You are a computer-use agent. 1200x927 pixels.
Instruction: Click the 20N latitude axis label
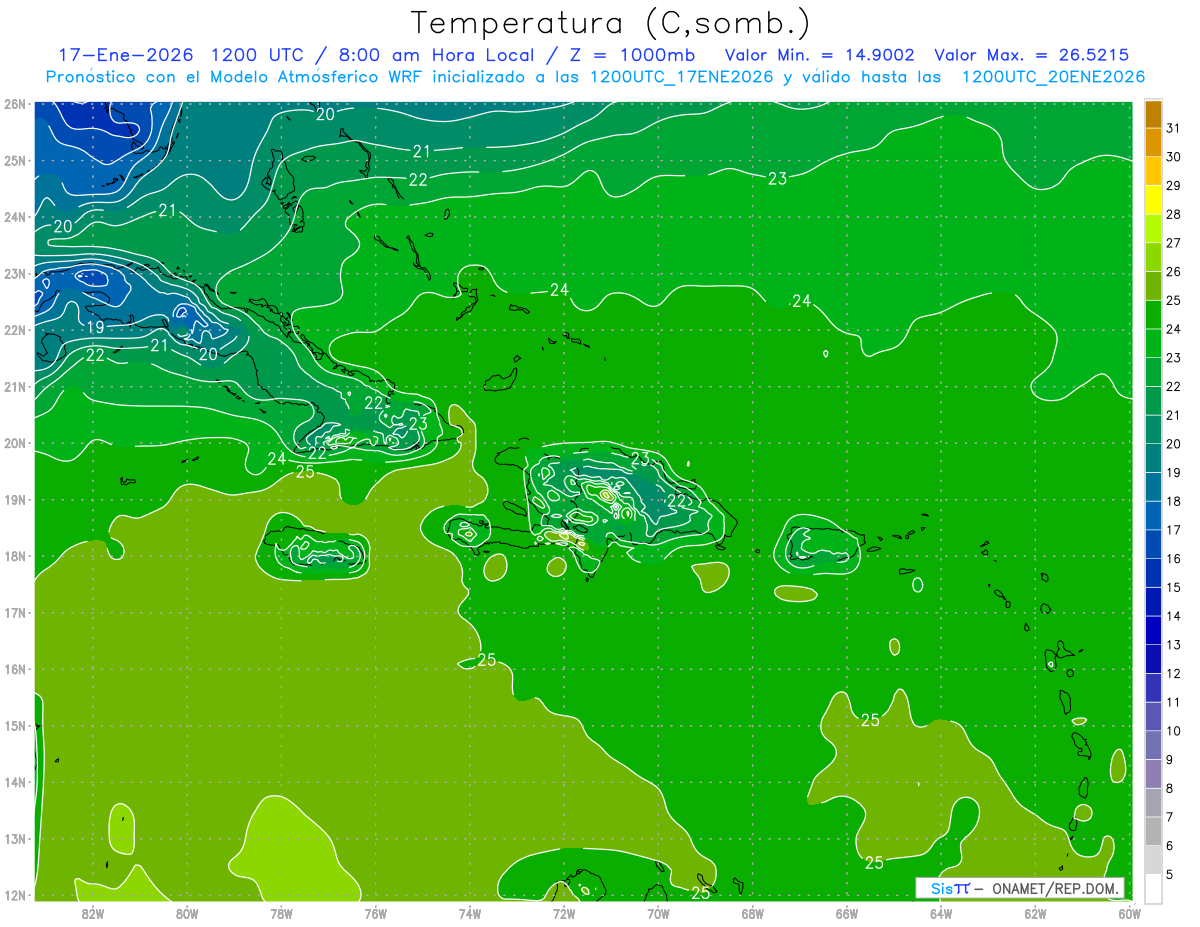[x=15, y=443]
